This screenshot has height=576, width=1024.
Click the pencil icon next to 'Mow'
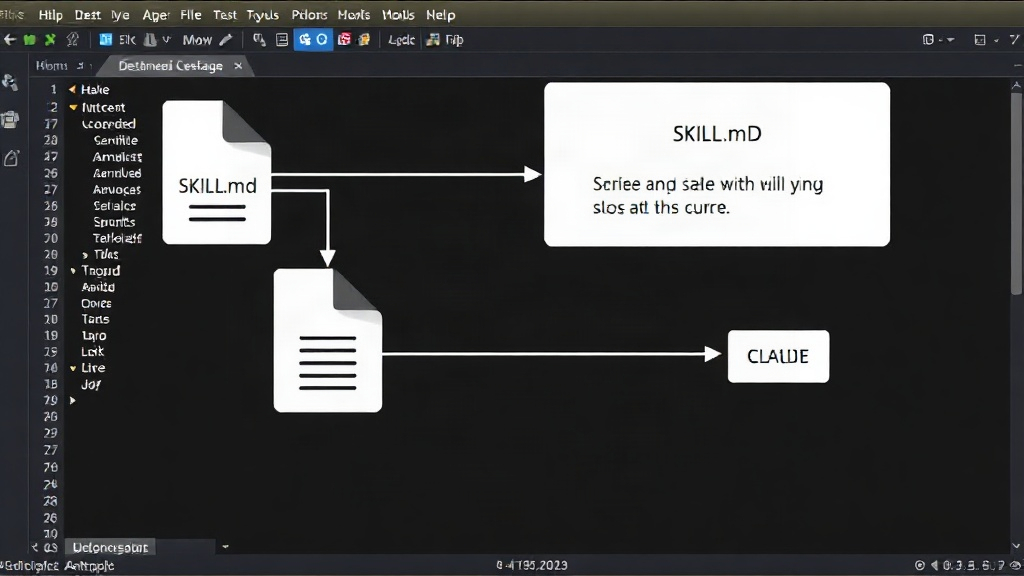[226, 40]
